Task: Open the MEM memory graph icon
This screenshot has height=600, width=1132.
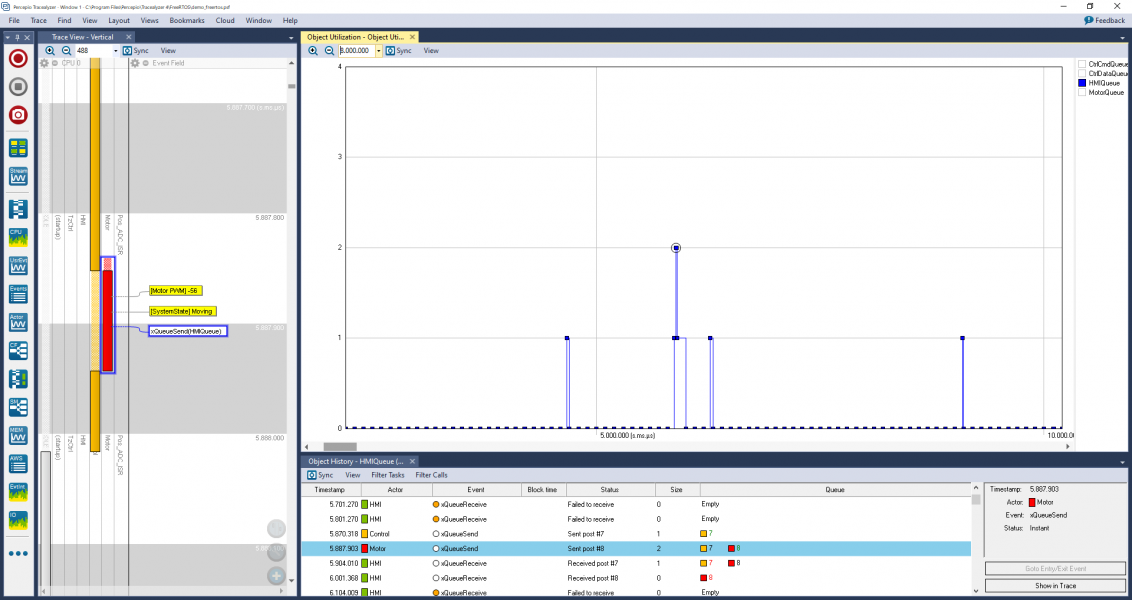Action: point(18,435)
